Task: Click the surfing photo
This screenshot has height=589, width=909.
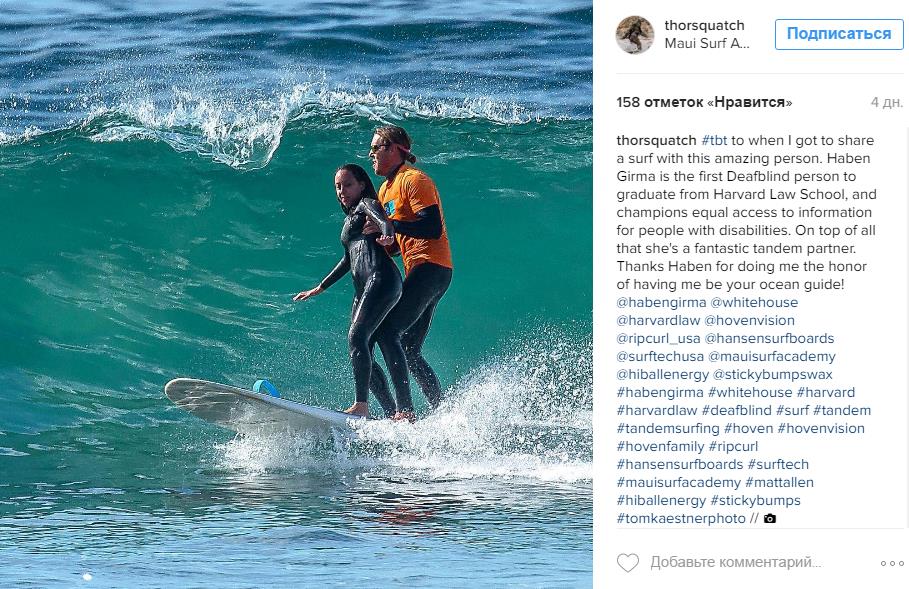Action: (x=296, y=294)
